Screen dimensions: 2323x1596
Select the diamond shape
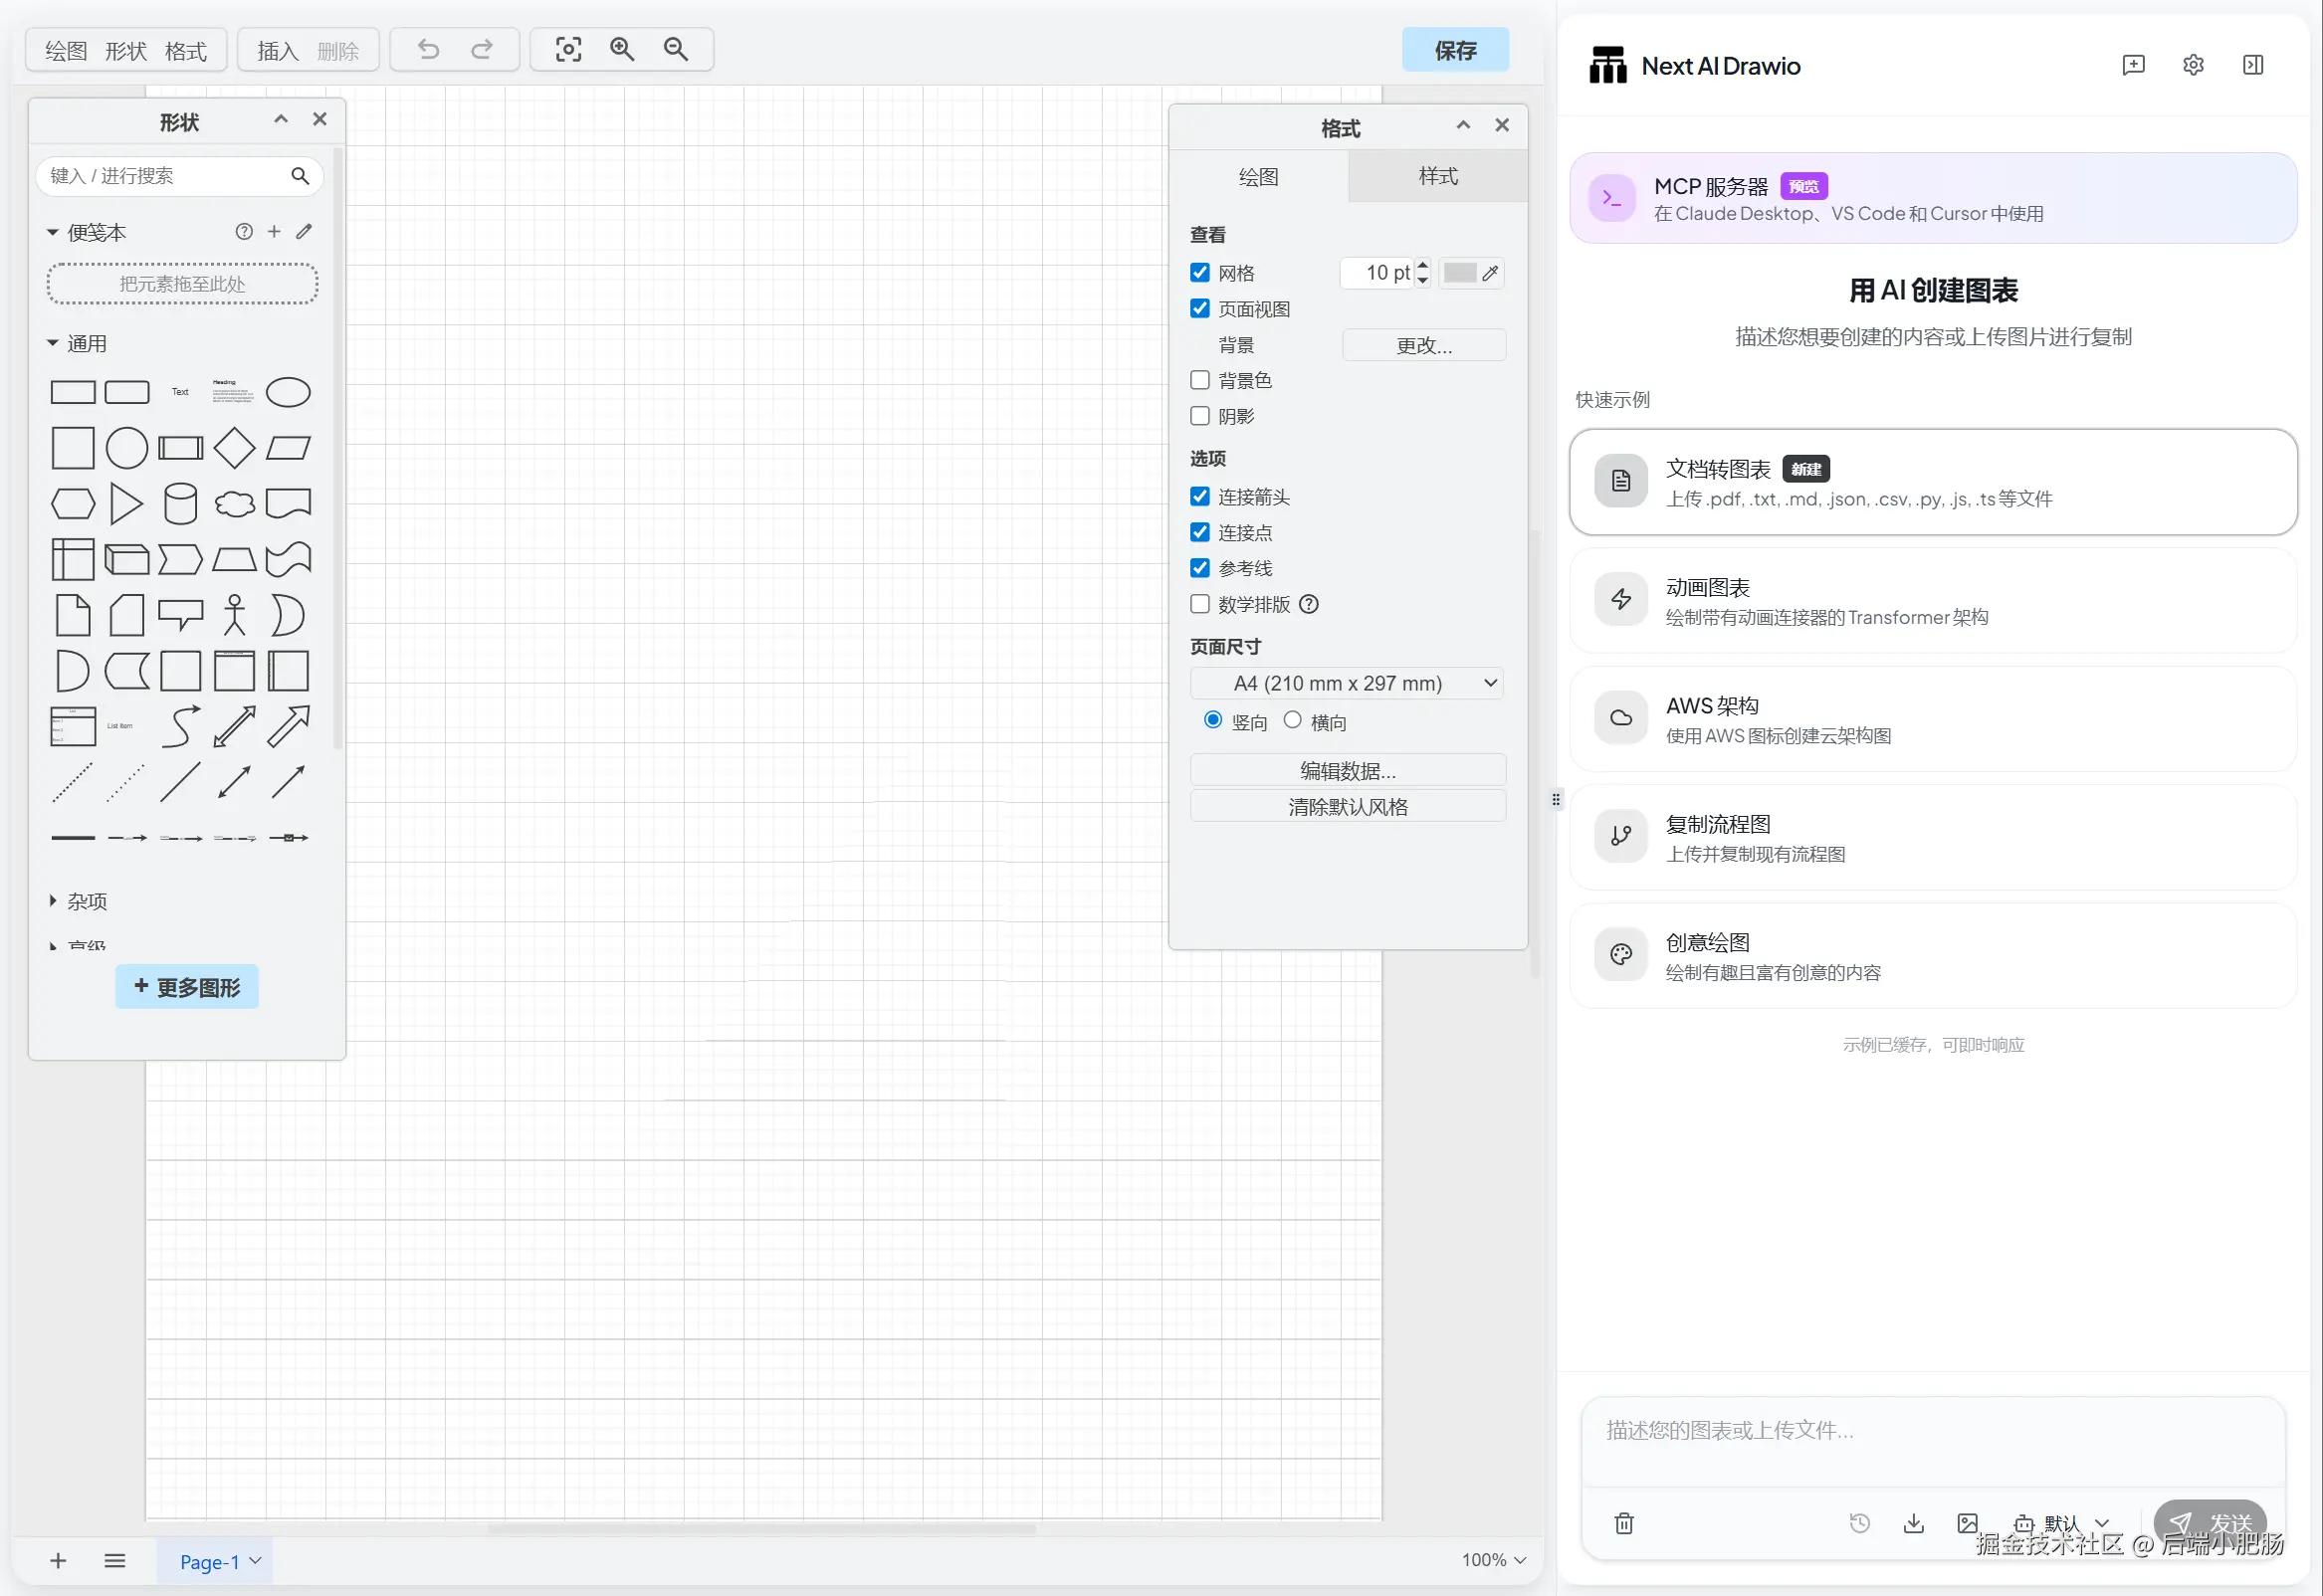234,448
